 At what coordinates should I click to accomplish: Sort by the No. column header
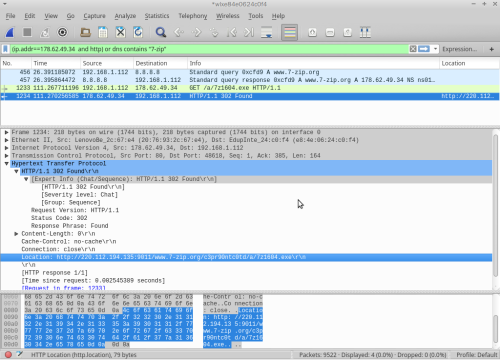[x=16, y=63]
